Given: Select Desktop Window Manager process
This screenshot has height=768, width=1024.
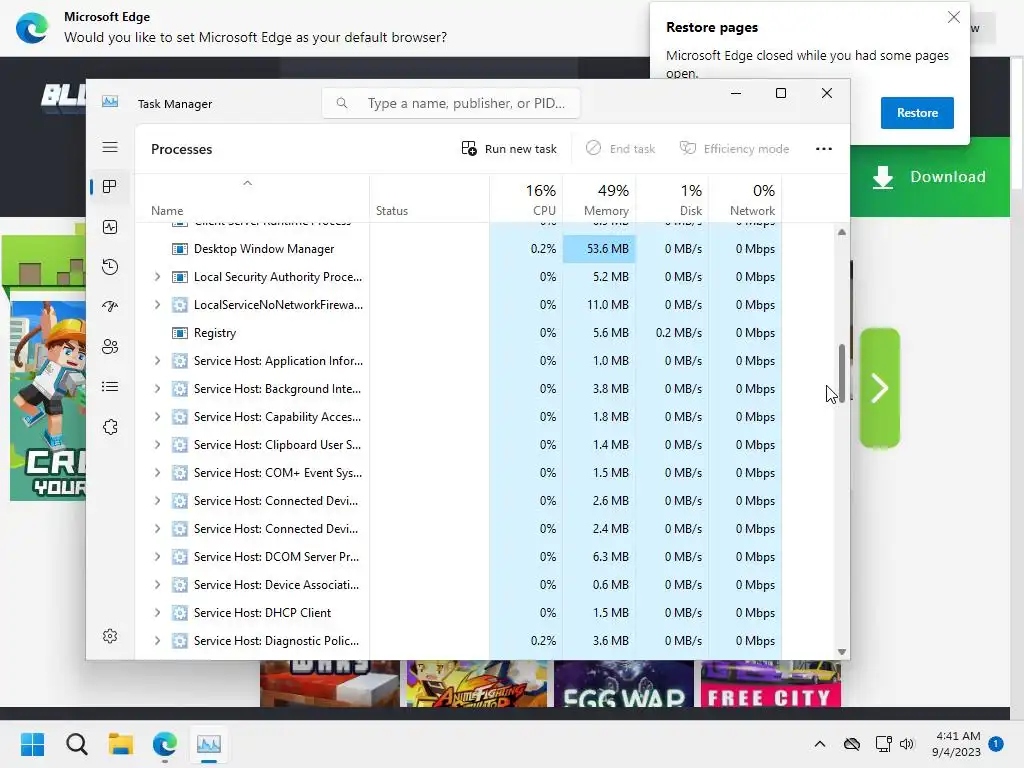Looking at the screenshot, I should [x=458, y=249].
